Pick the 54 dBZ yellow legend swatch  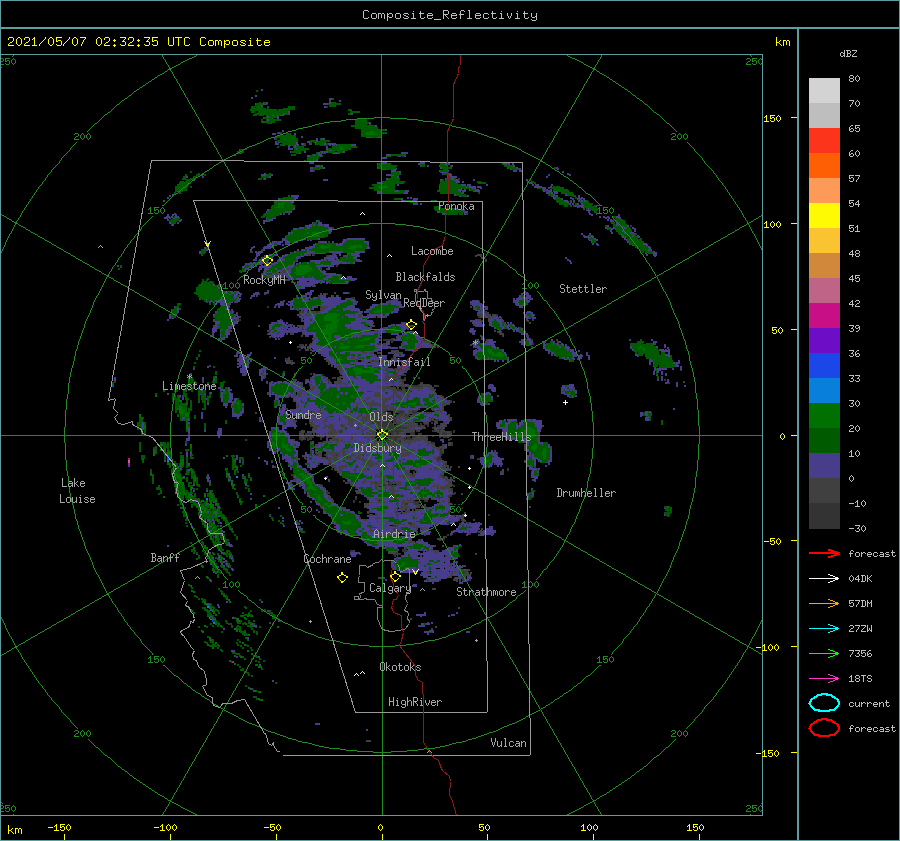click(x=824, y=215)
